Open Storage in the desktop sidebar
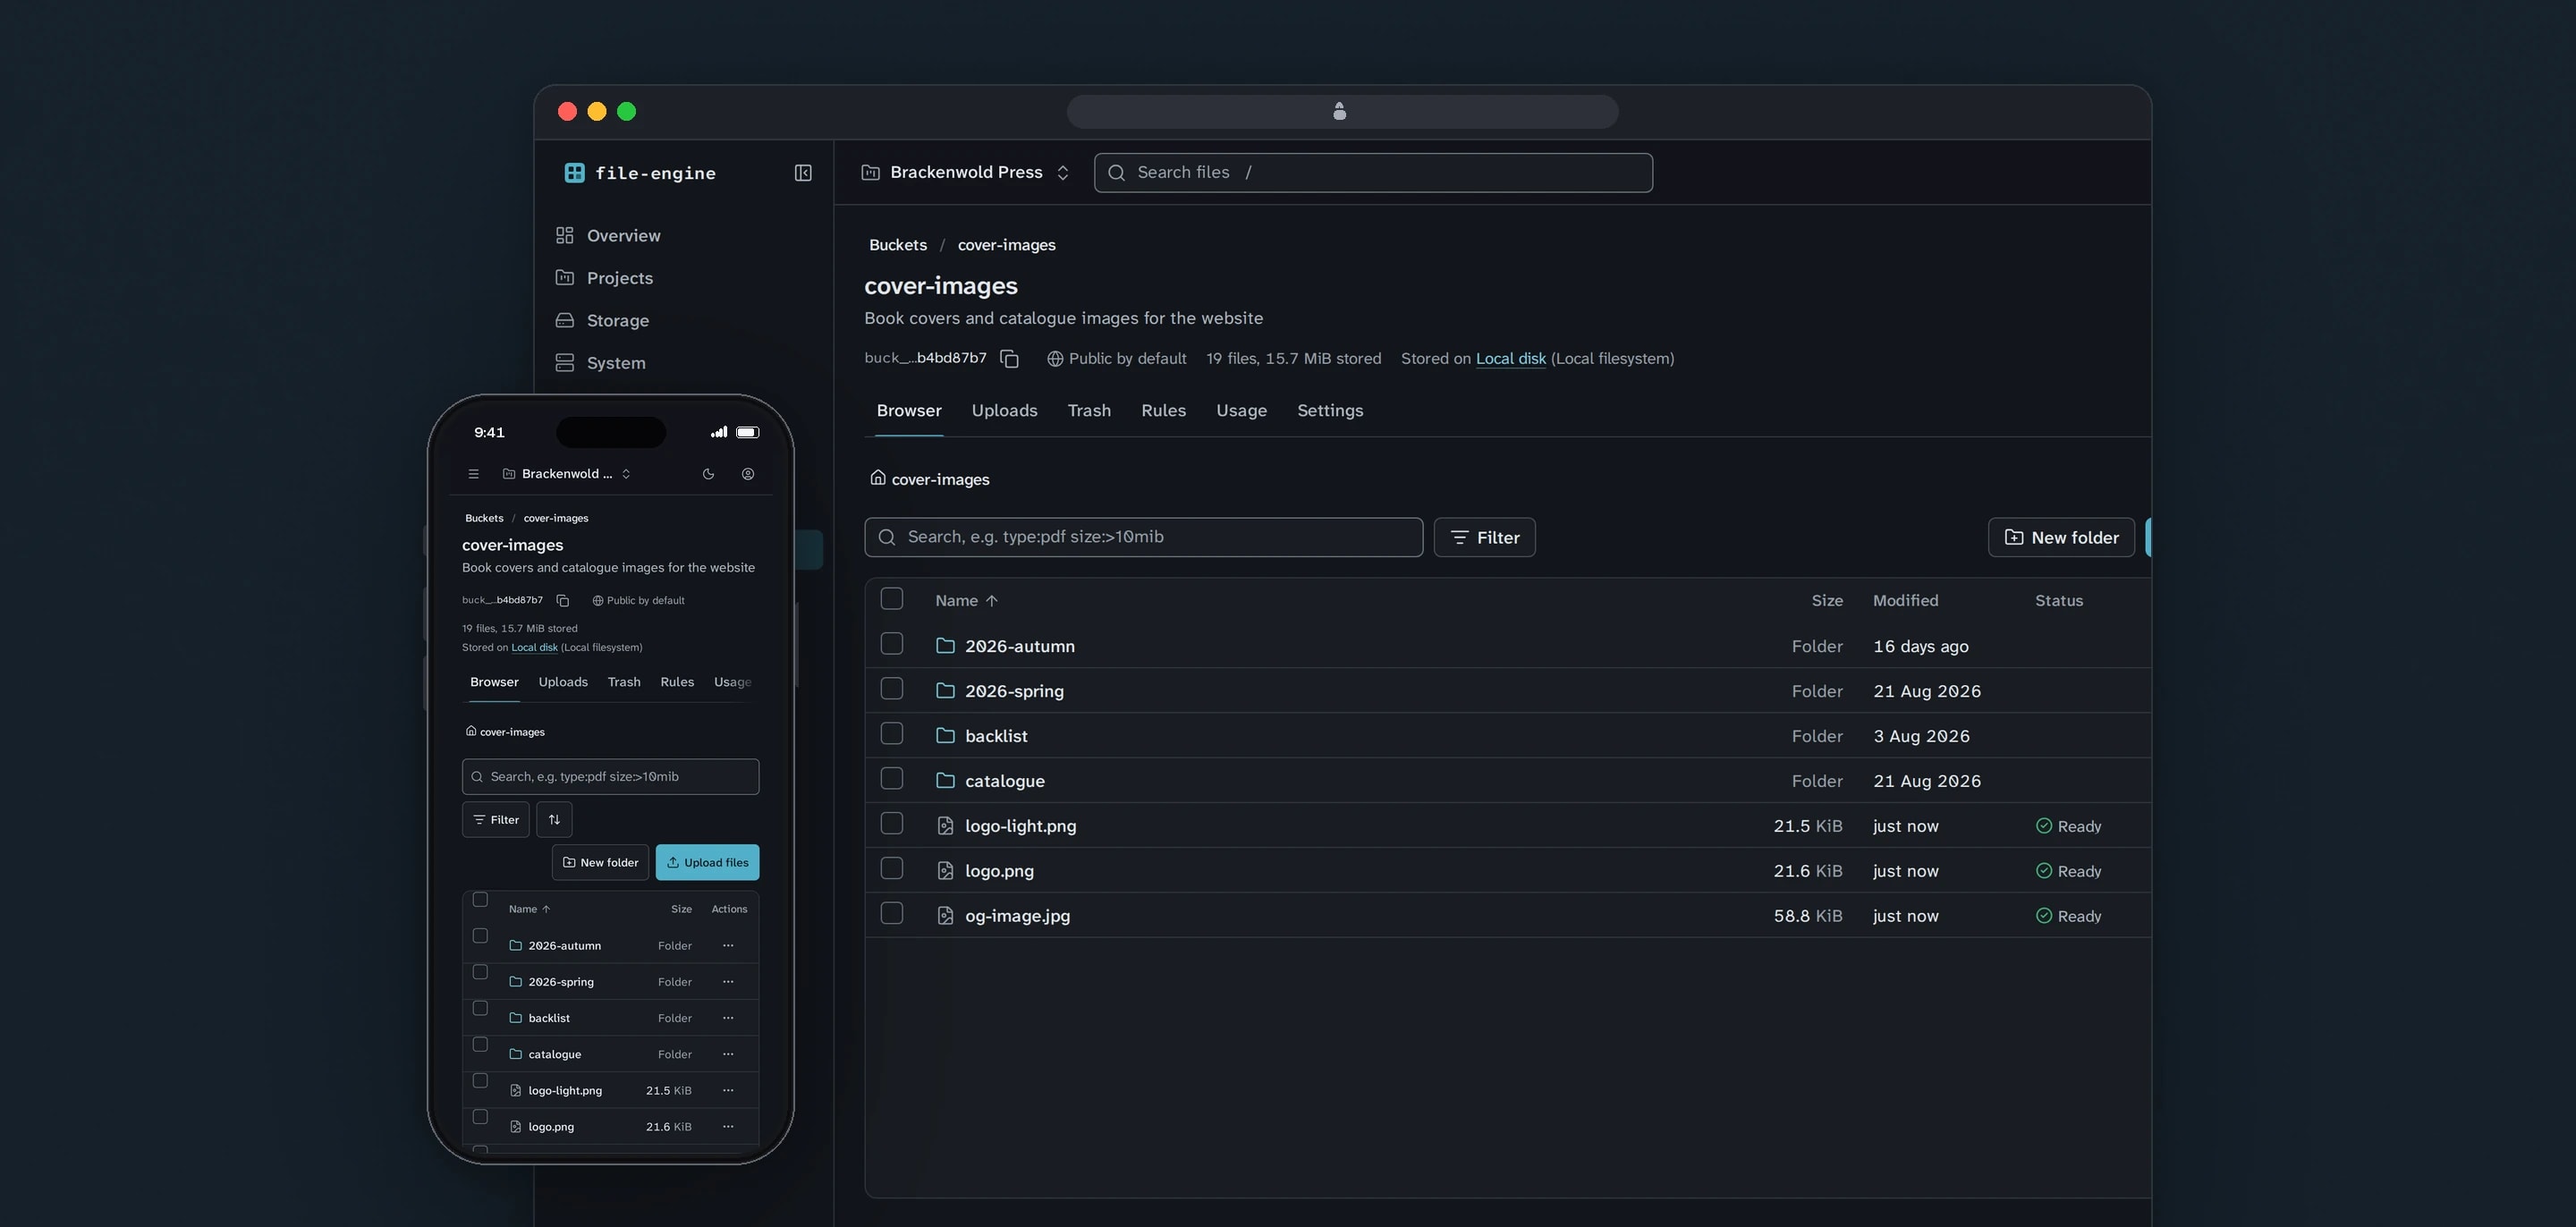This screenshot has width=2576, height=1227. tap(603, 320)
